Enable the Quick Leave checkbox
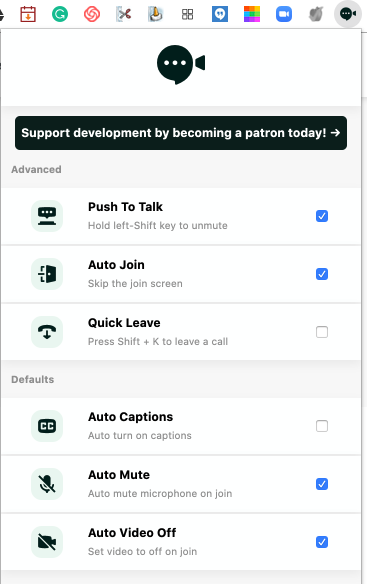Image resolution: width=367 pixels, height=584 pixels. (322, 332)
